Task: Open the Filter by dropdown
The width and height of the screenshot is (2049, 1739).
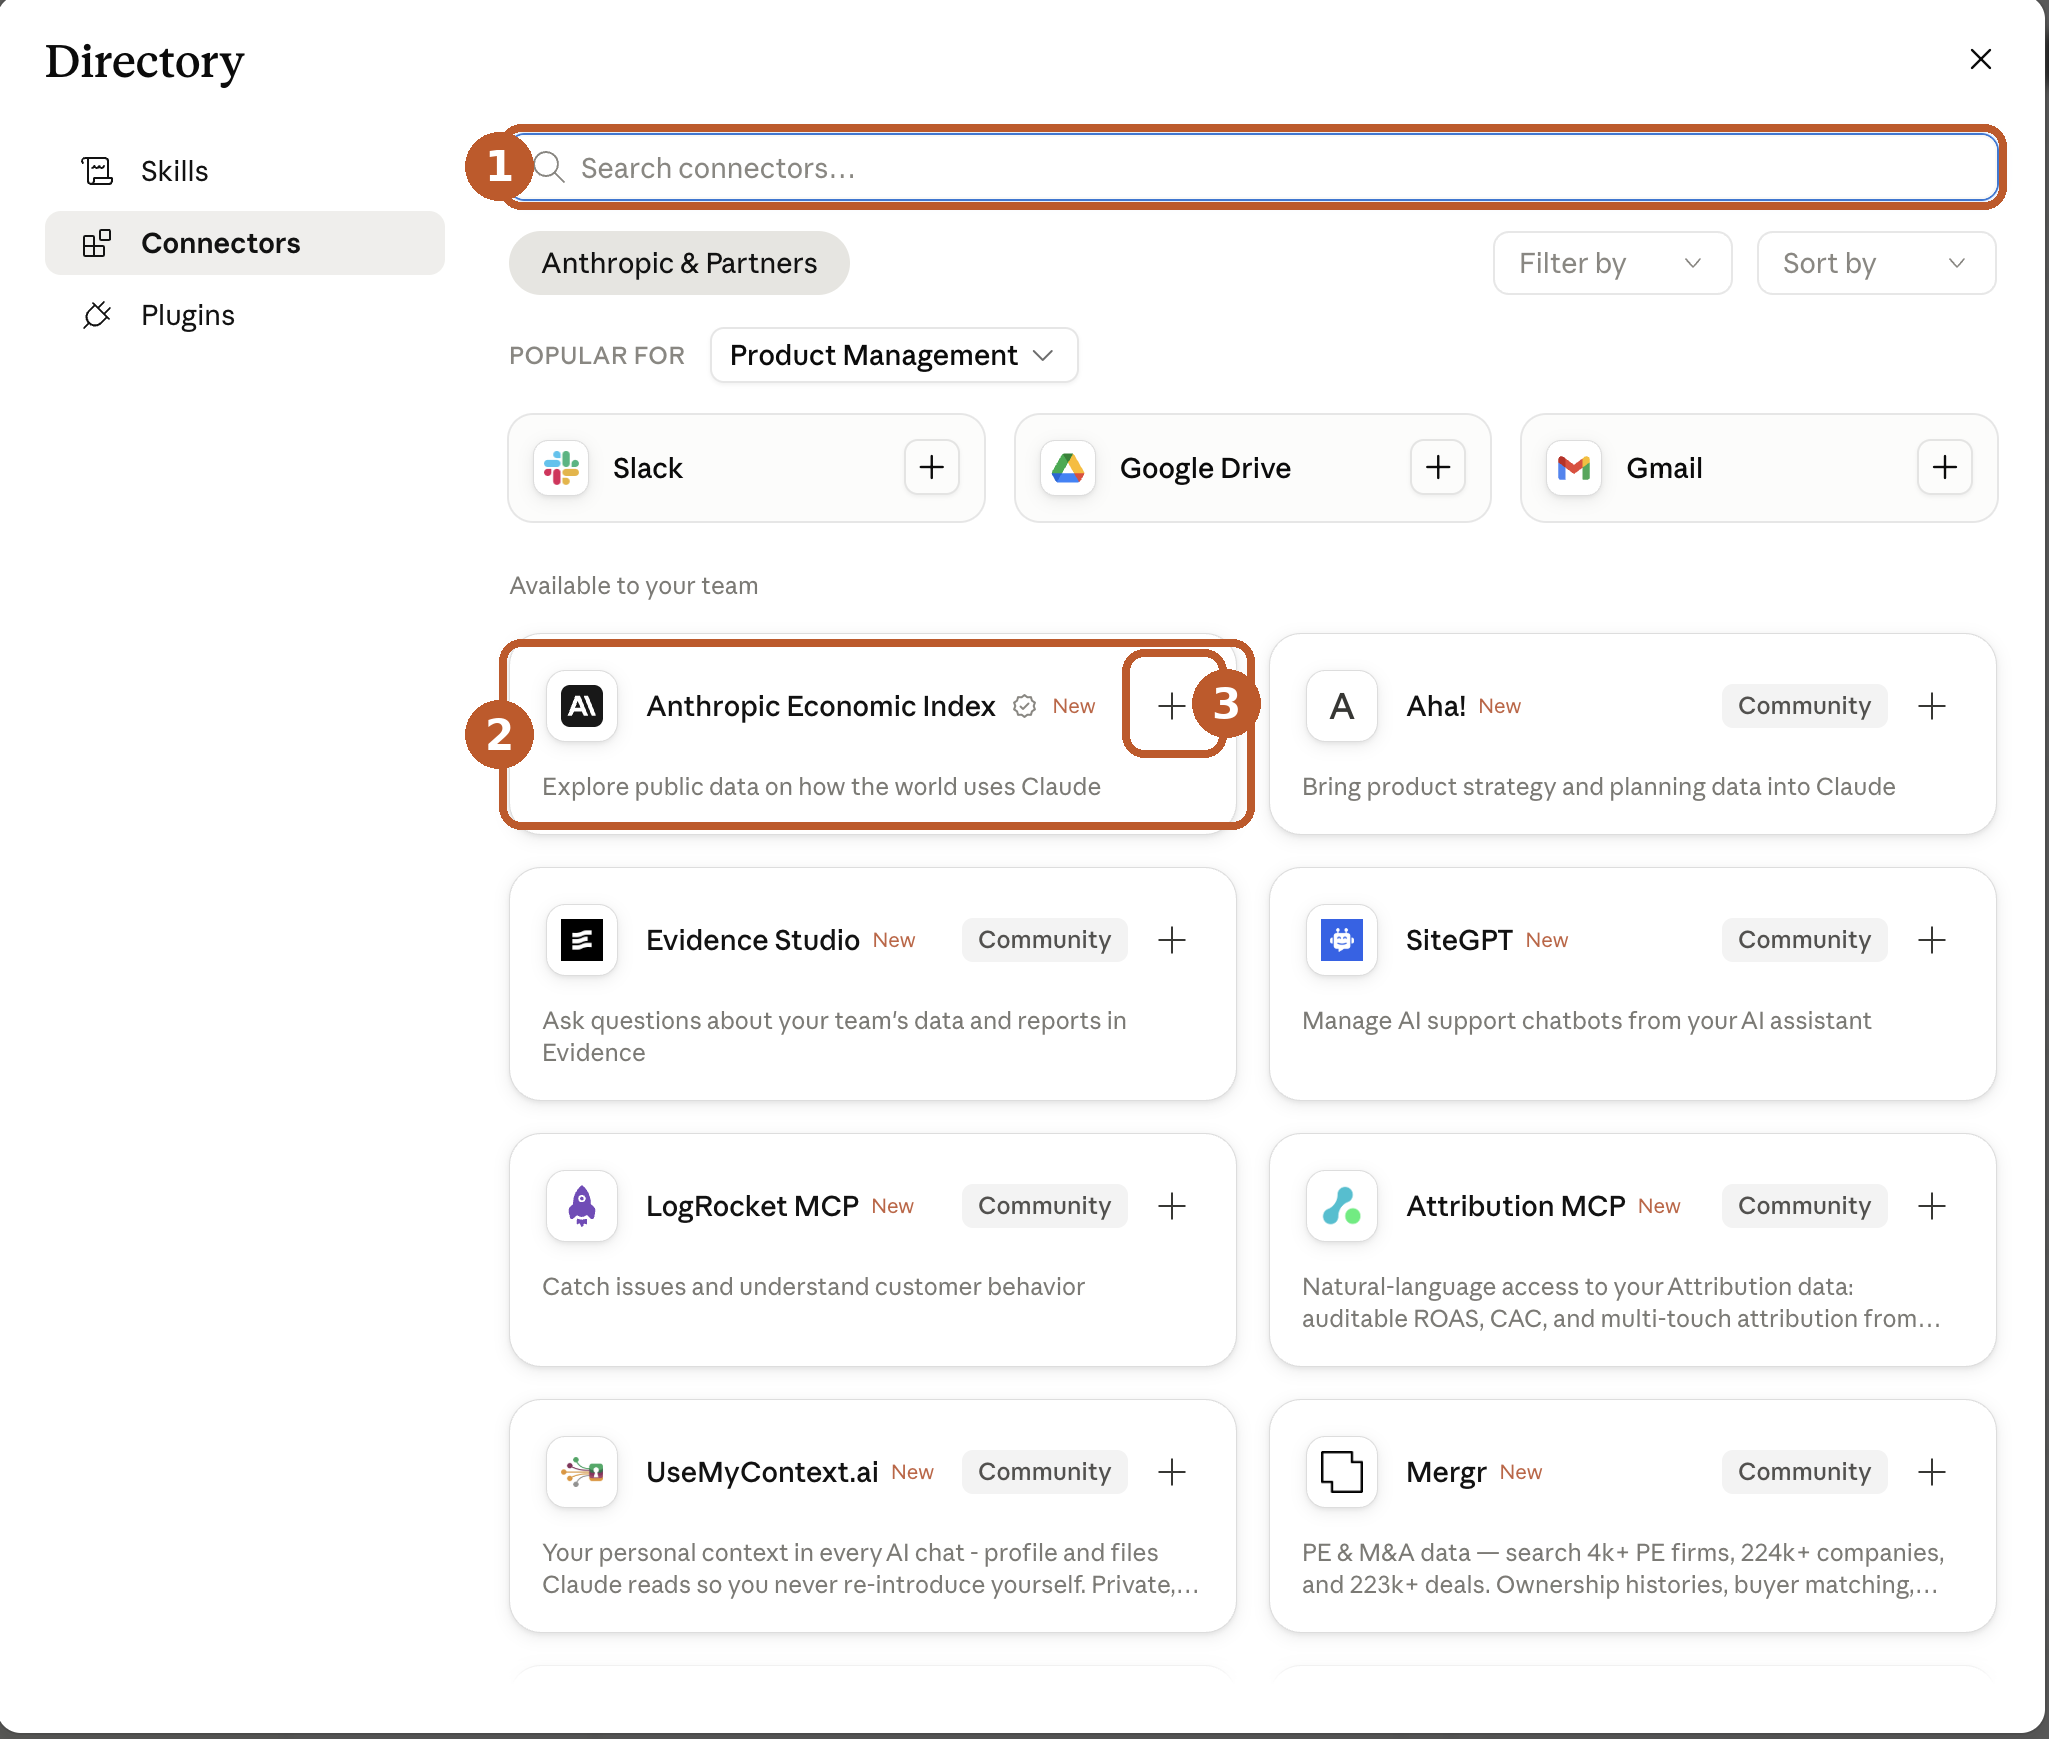Action: pyautogui.click(x=1612, y=263)
